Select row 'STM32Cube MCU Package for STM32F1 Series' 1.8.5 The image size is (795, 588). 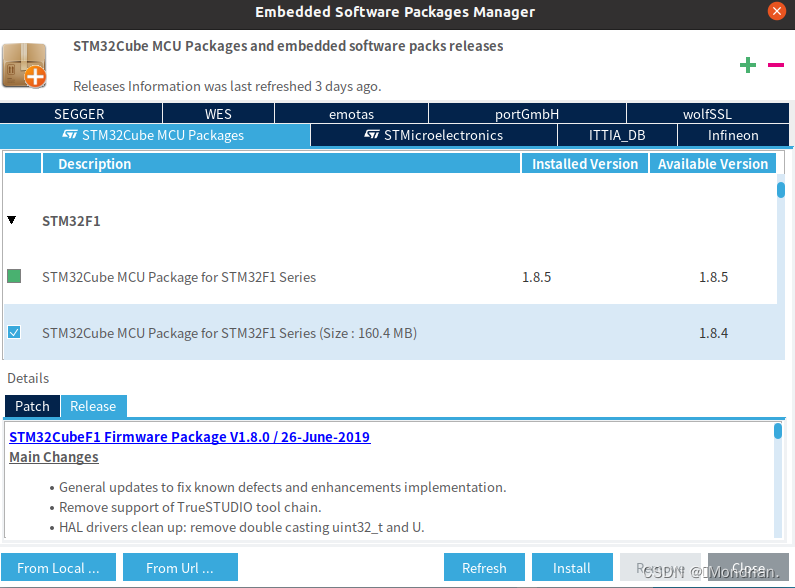click(390, 277)
